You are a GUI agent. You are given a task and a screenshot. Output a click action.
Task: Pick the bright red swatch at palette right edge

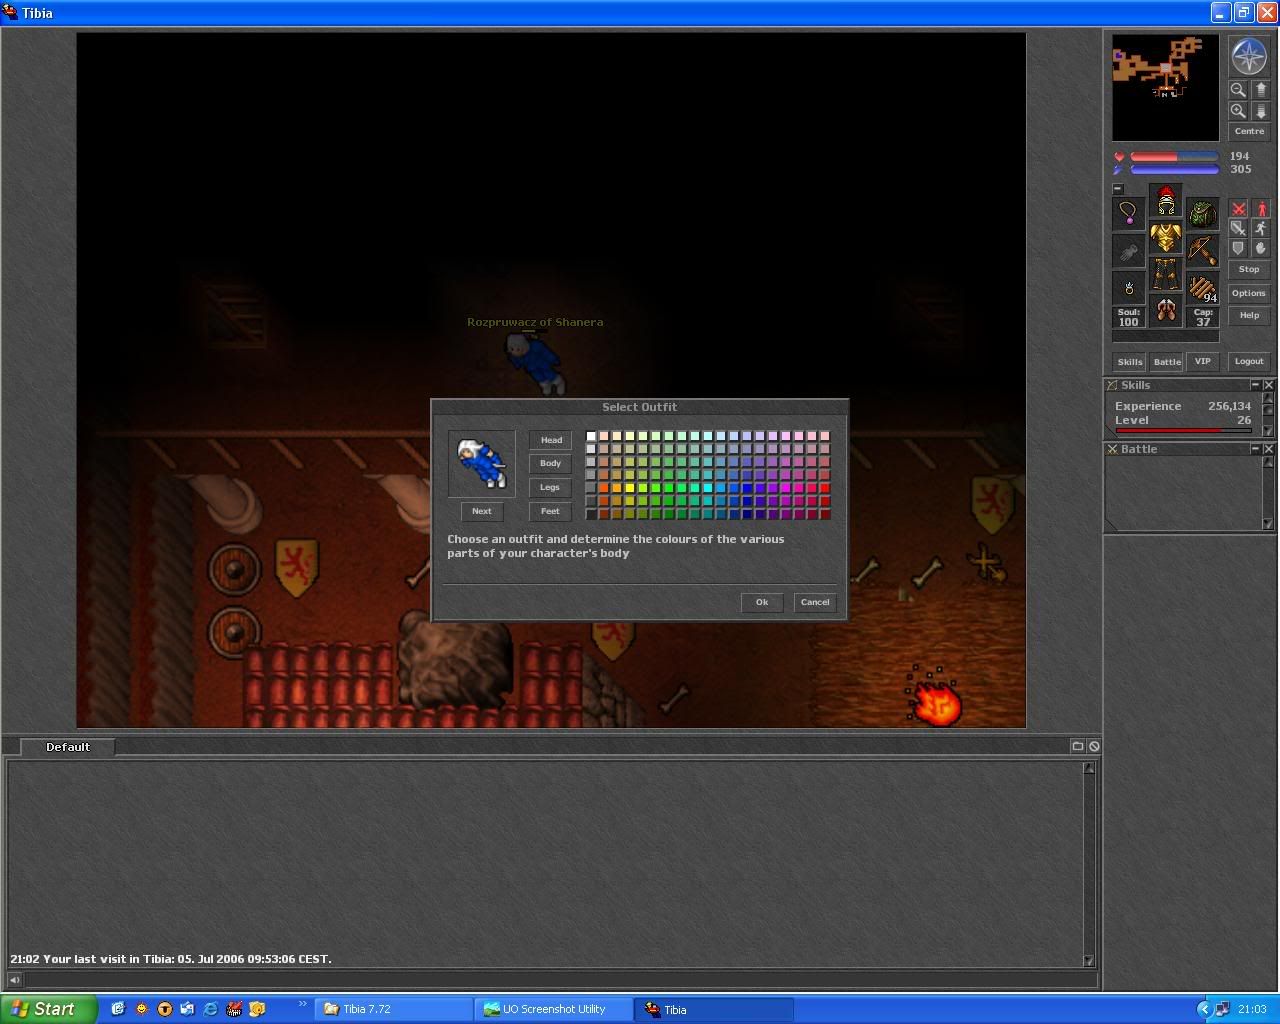click(825, 488)
